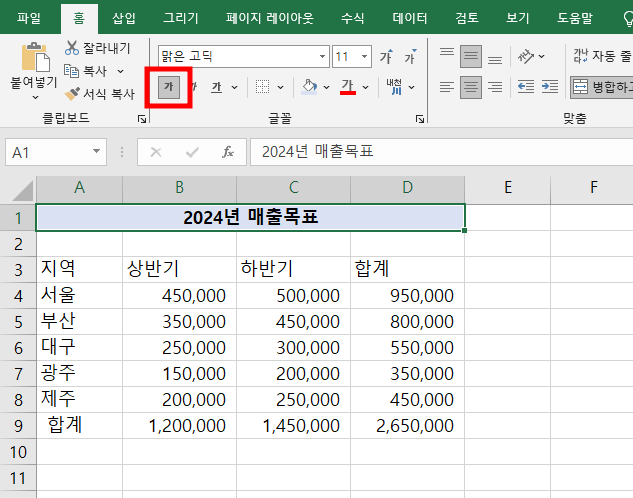Toggle bold formatting (굵게 가)
Viewport: 633px width, 498px height.
click(x=168, y=87)
